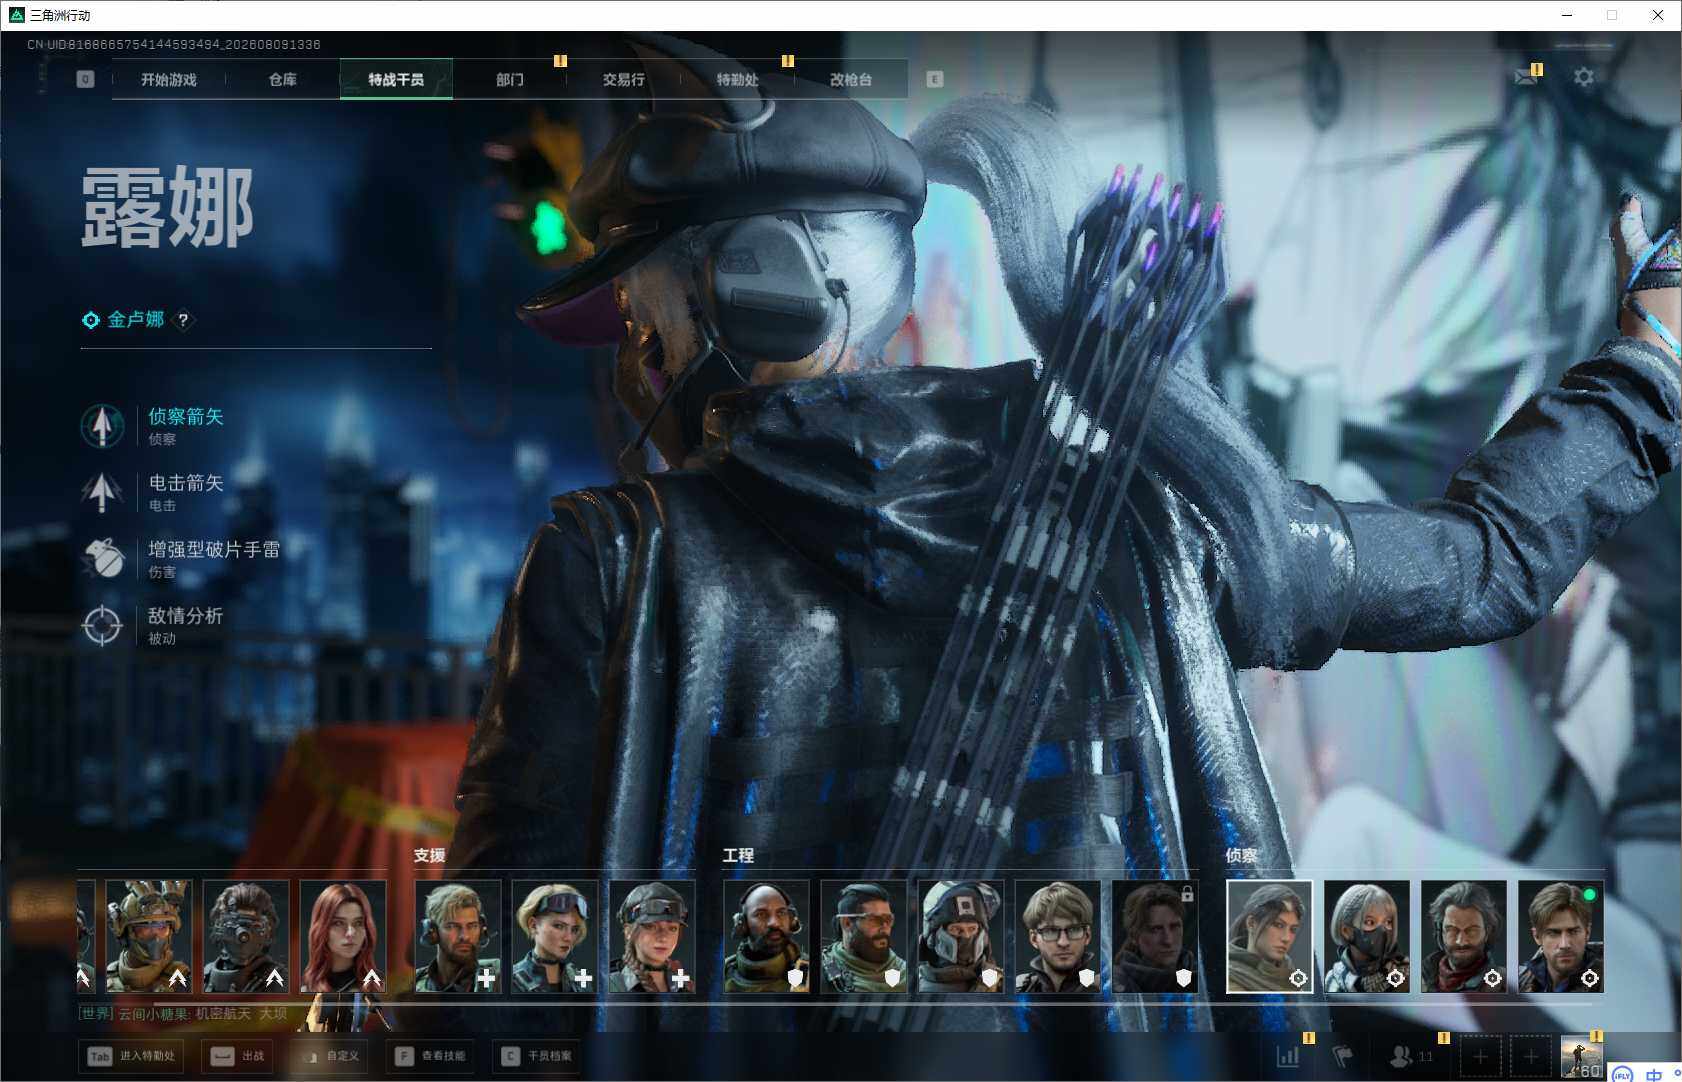This screenshot has width=1682, height=1082.
Task: Select the 侦察箭矢 skill icon
Action: pos(102,425)
